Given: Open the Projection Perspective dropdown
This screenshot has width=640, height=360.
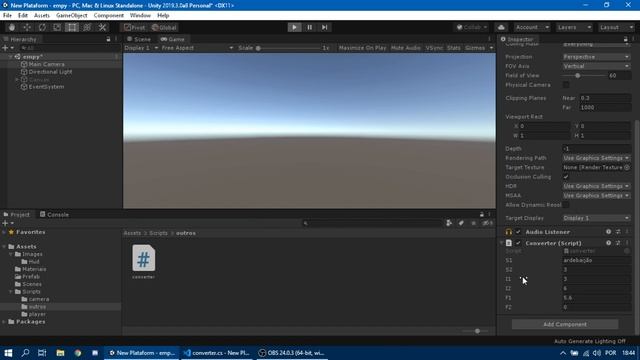Looking at the screenshot, I should [596, 57].
